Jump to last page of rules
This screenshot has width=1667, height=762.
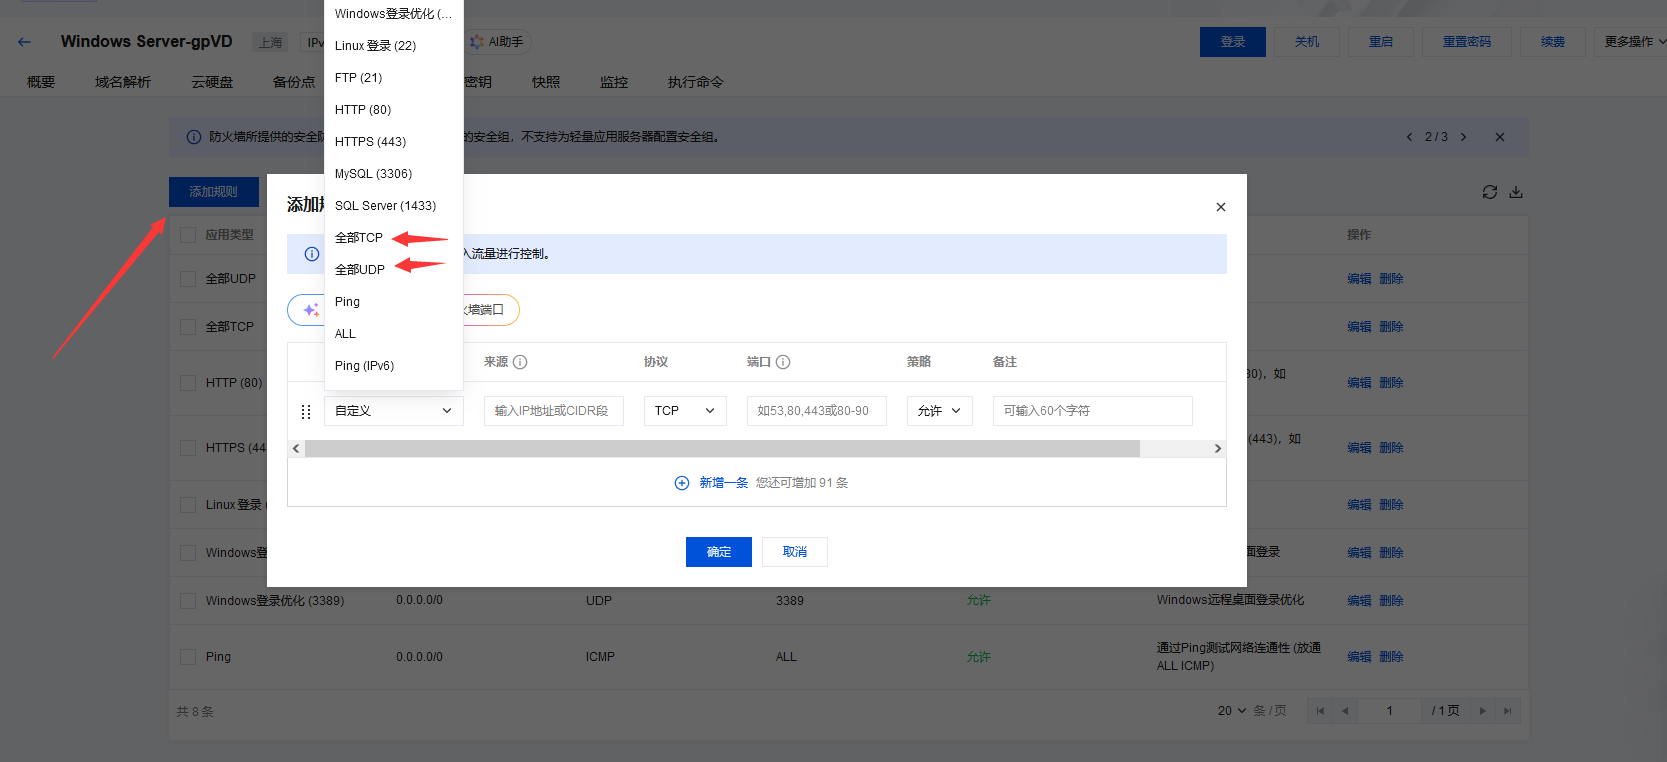(1508, 711)
